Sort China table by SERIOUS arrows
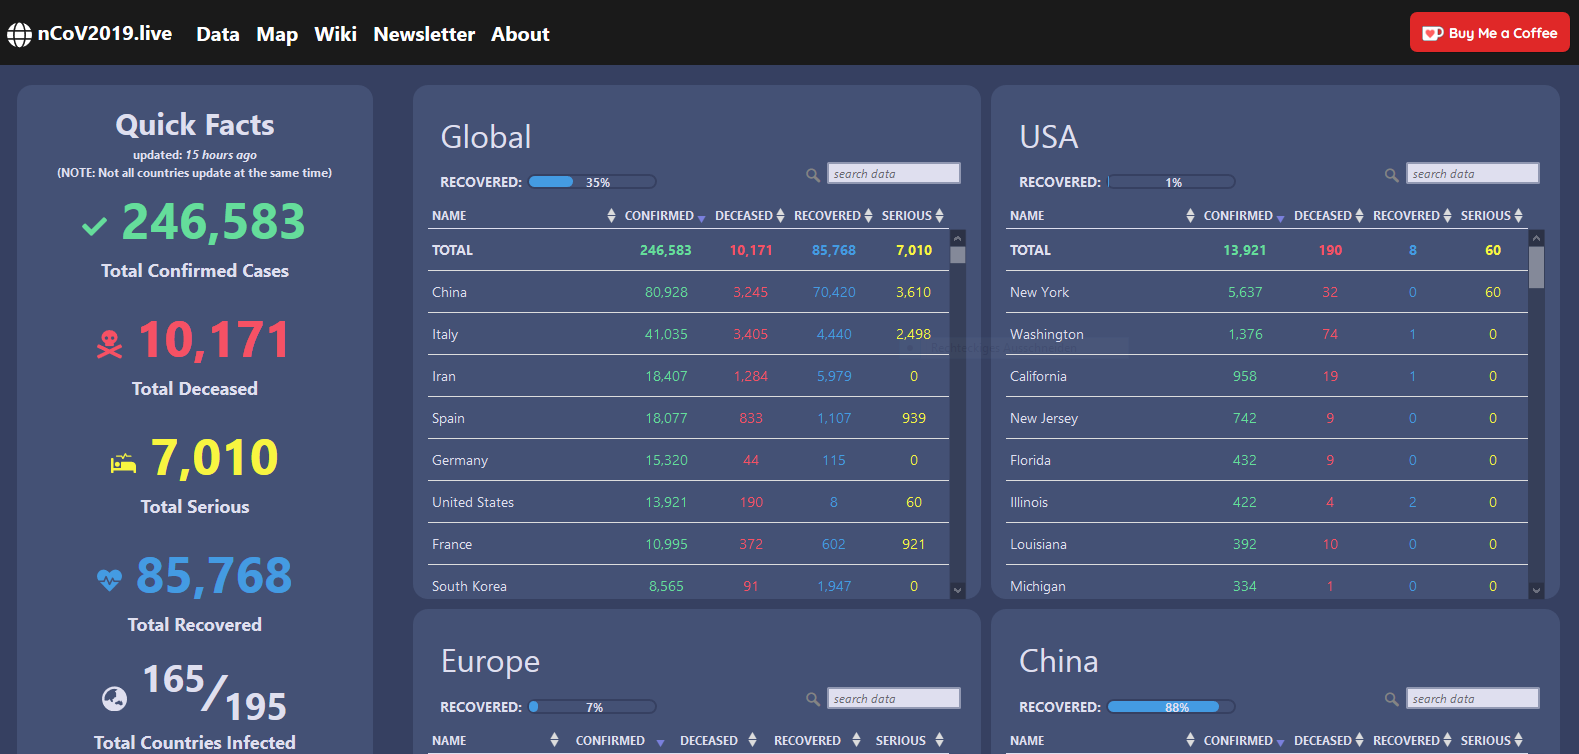 1518,740
